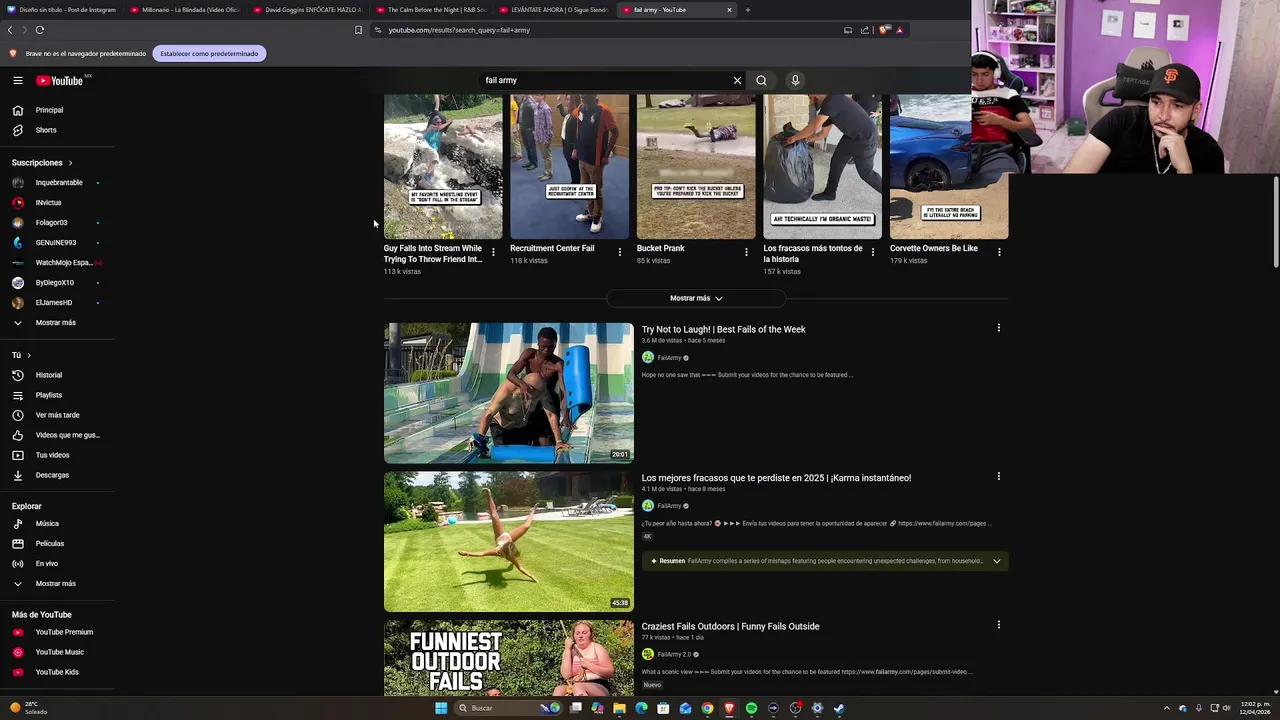Reload the page in Brave
The image size is (1280, 720).
point(40,30)
